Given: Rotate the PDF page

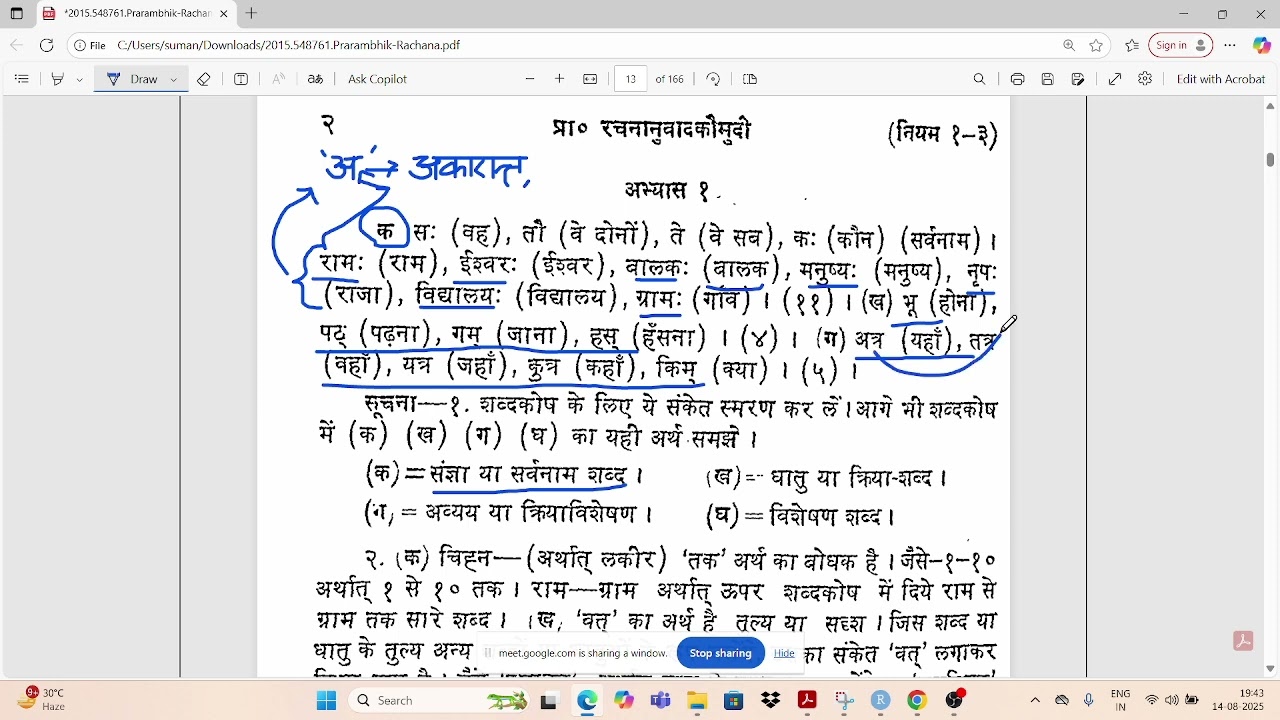Looking at the screenshot, I should (713, 79).
